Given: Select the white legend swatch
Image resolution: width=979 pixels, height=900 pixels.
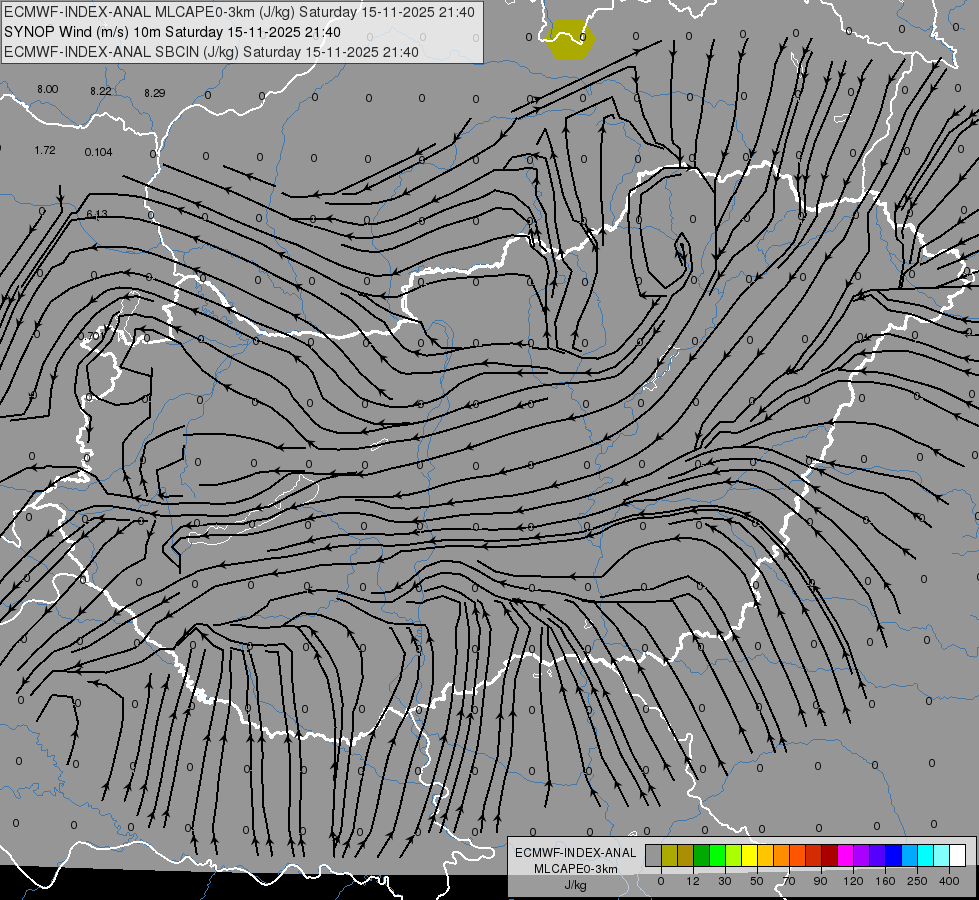Looking at the screenshot, I should 957,855.
